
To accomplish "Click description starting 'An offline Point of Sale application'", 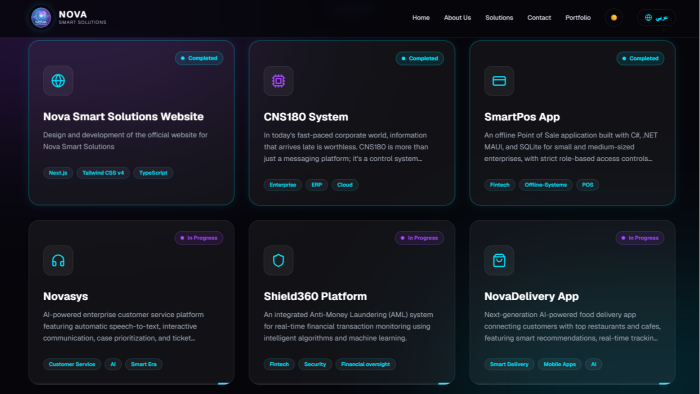I will click(571, 147).
